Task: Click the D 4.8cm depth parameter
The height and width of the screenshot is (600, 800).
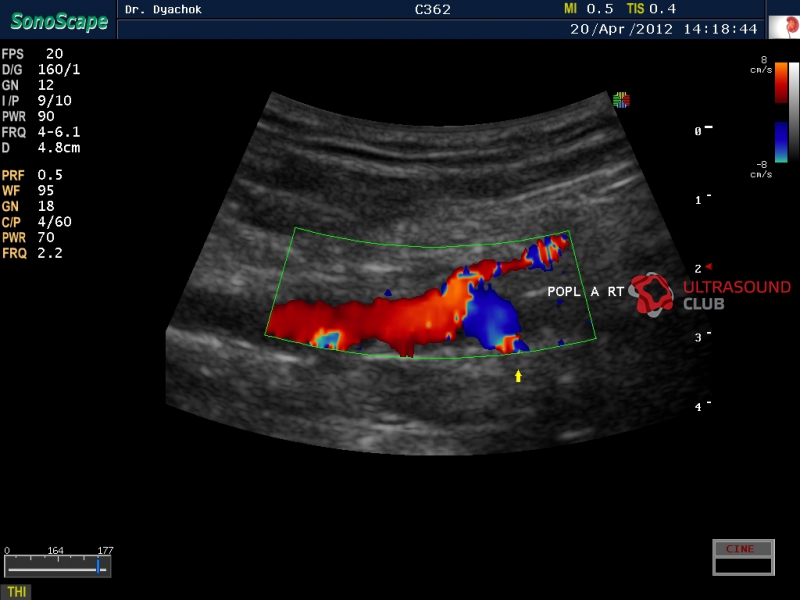Action: click(x=41, y=148)
